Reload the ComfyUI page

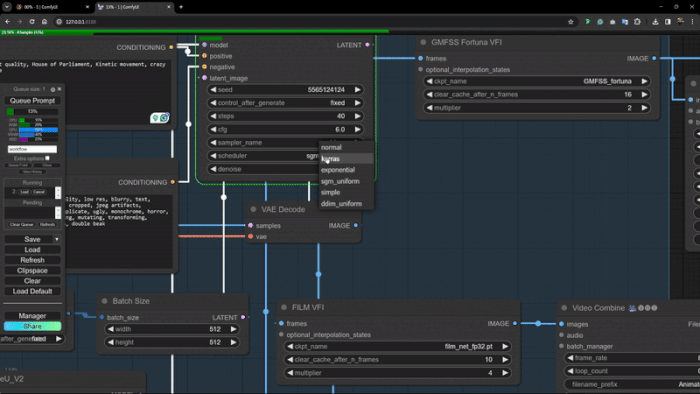click(x=32, y=21)
